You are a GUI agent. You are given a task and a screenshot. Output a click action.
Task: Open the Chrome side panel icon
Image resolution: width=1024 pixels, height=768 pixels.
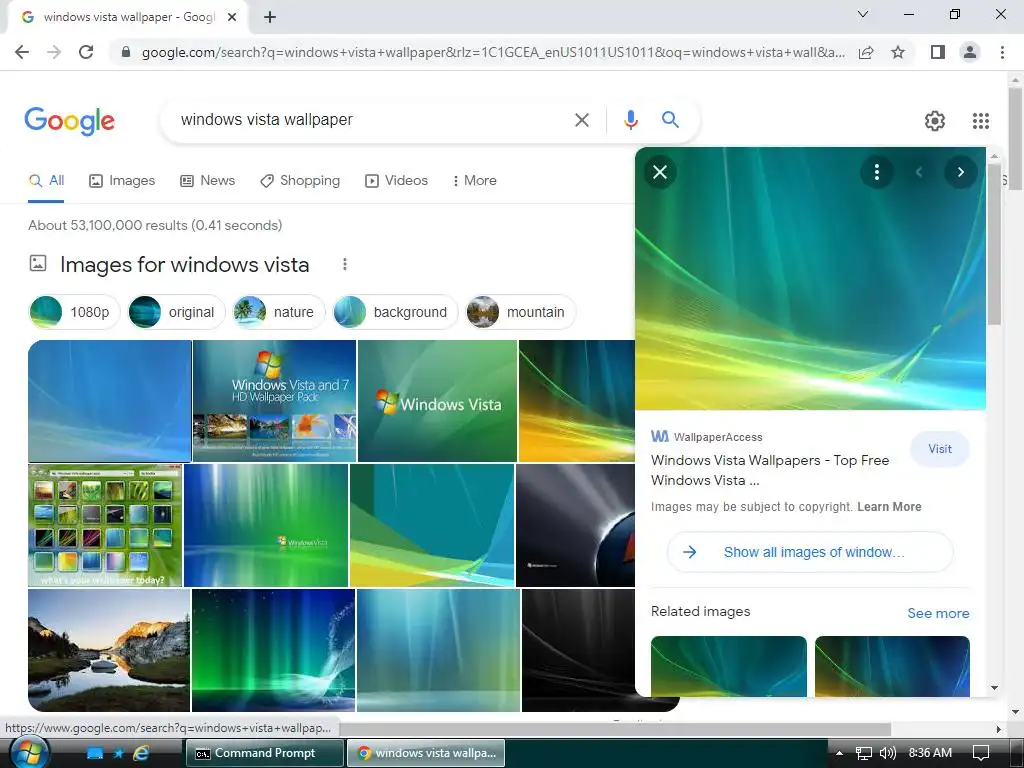click(938, 52)
